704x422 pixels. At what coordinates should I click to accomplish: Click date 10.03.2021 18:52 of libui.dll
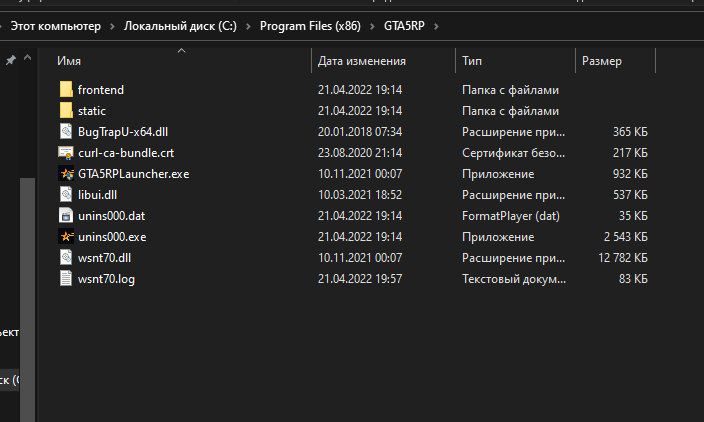(360, 195)
